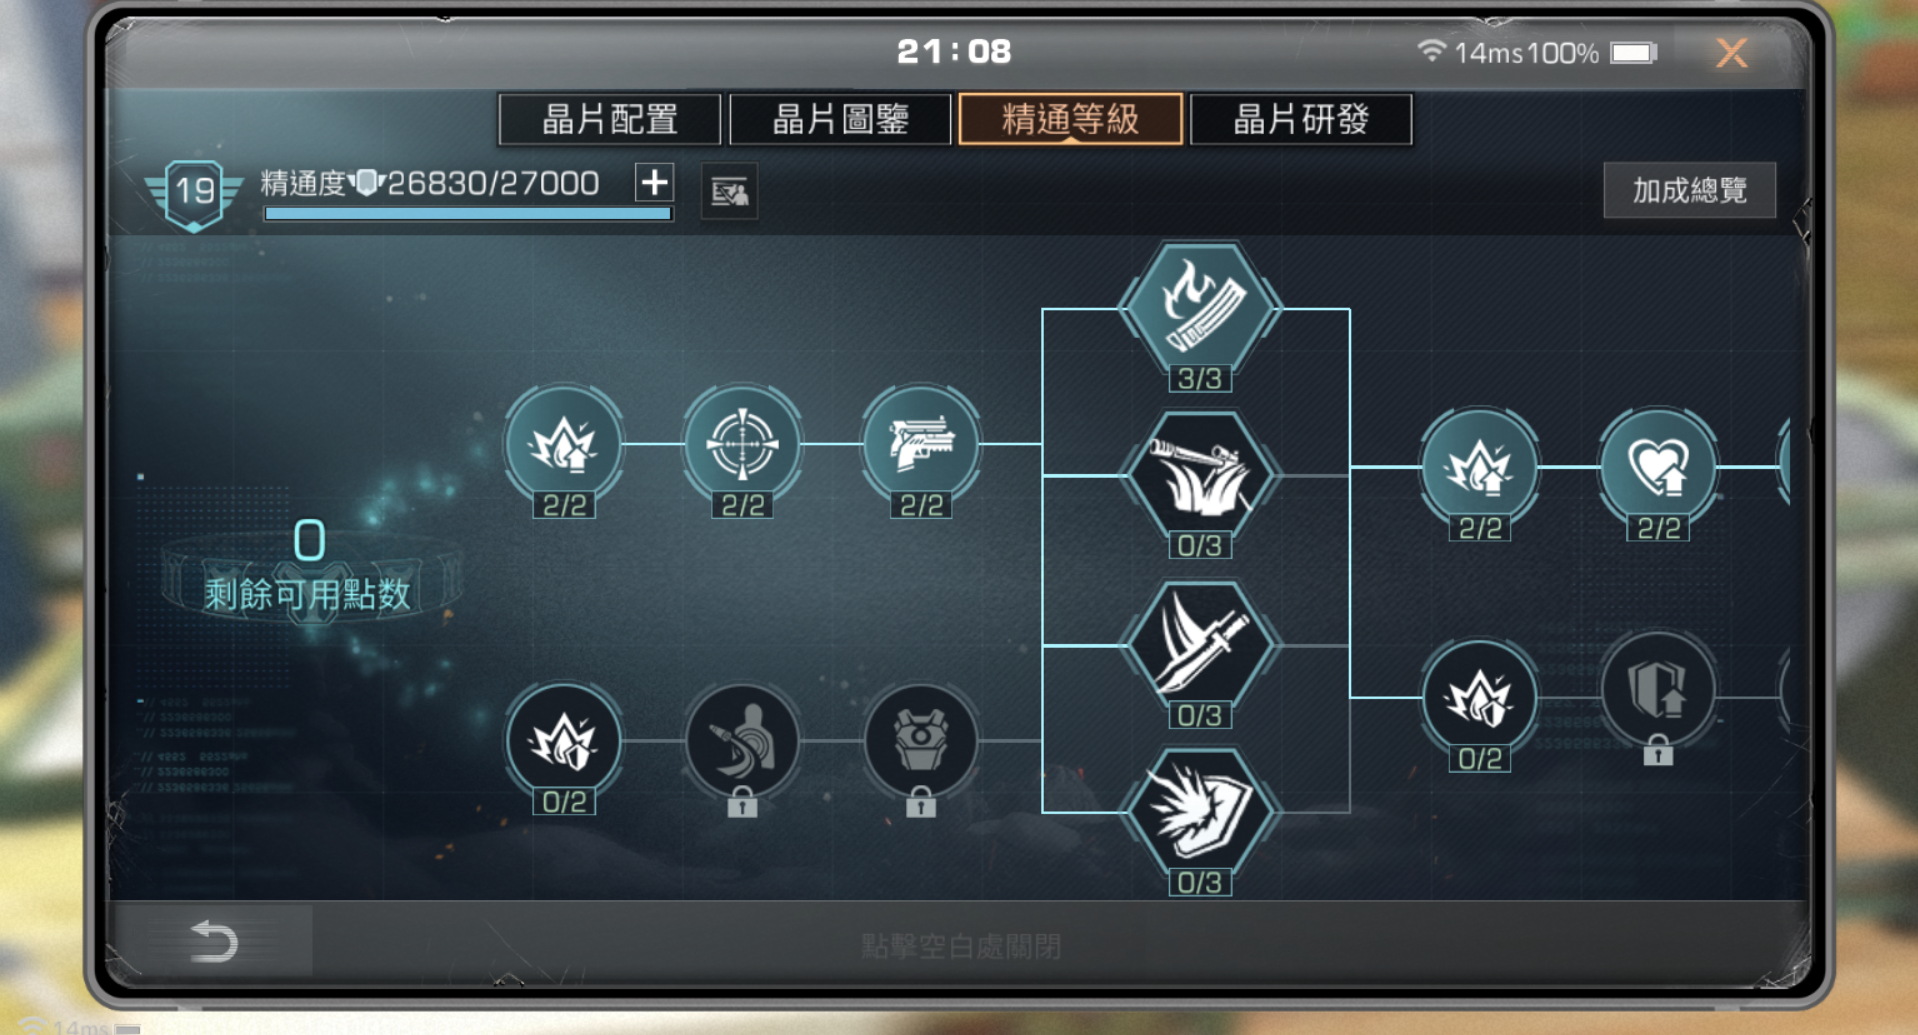Open the profile card icon beside plus

729,191
